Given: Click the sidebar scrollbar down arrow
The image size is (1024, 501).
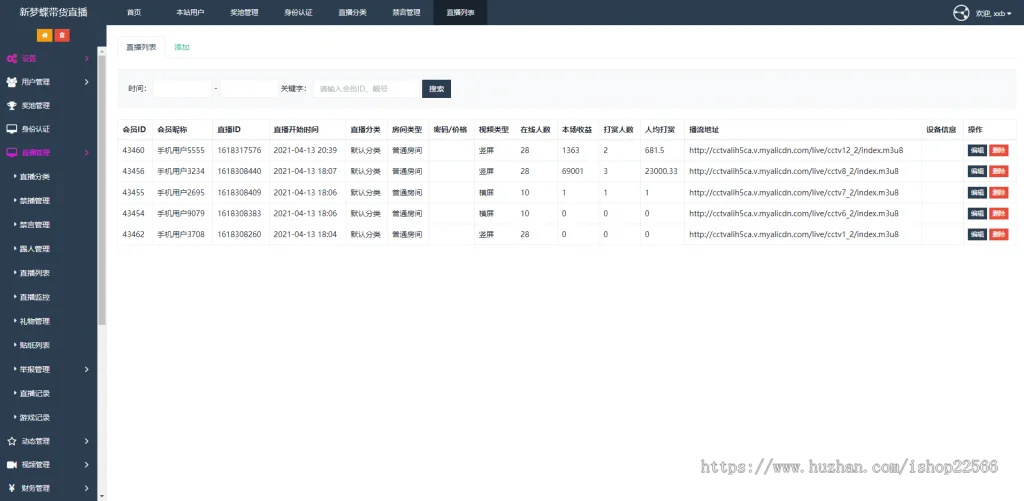Looking at the screenshot, I should click(x=102, y=496).
